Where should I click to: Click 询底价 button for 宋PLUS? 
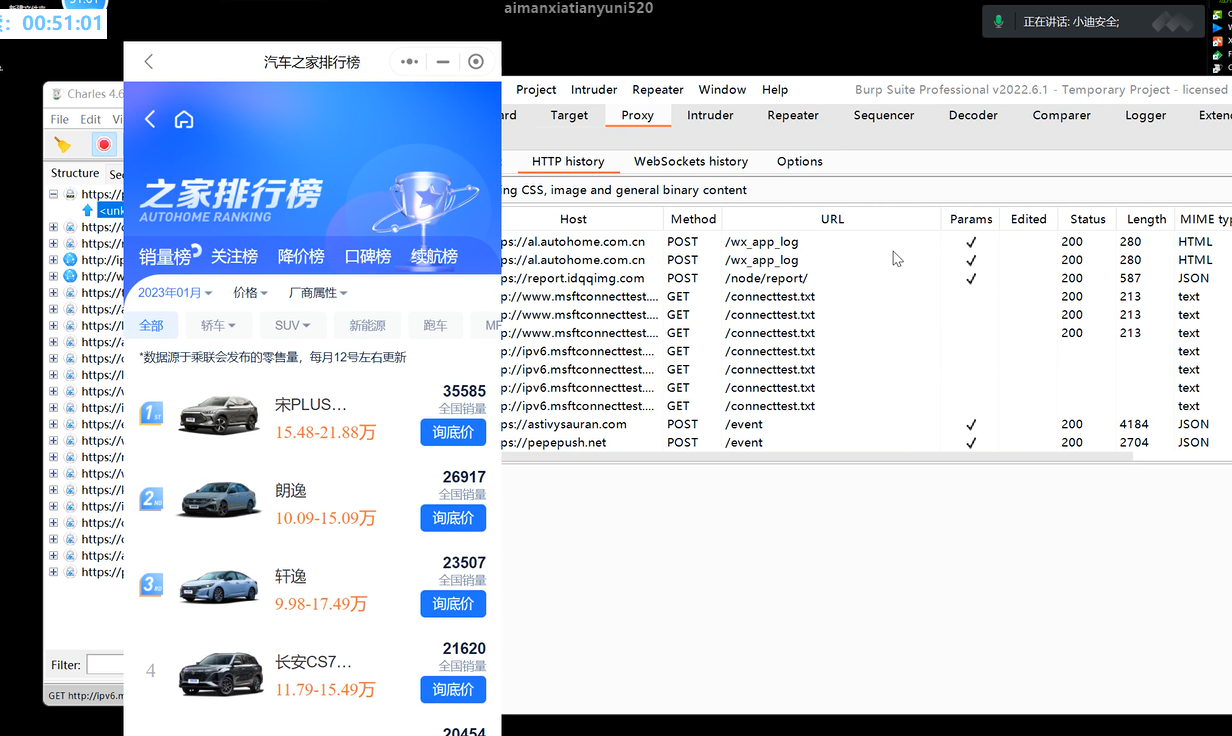(453, 432)
